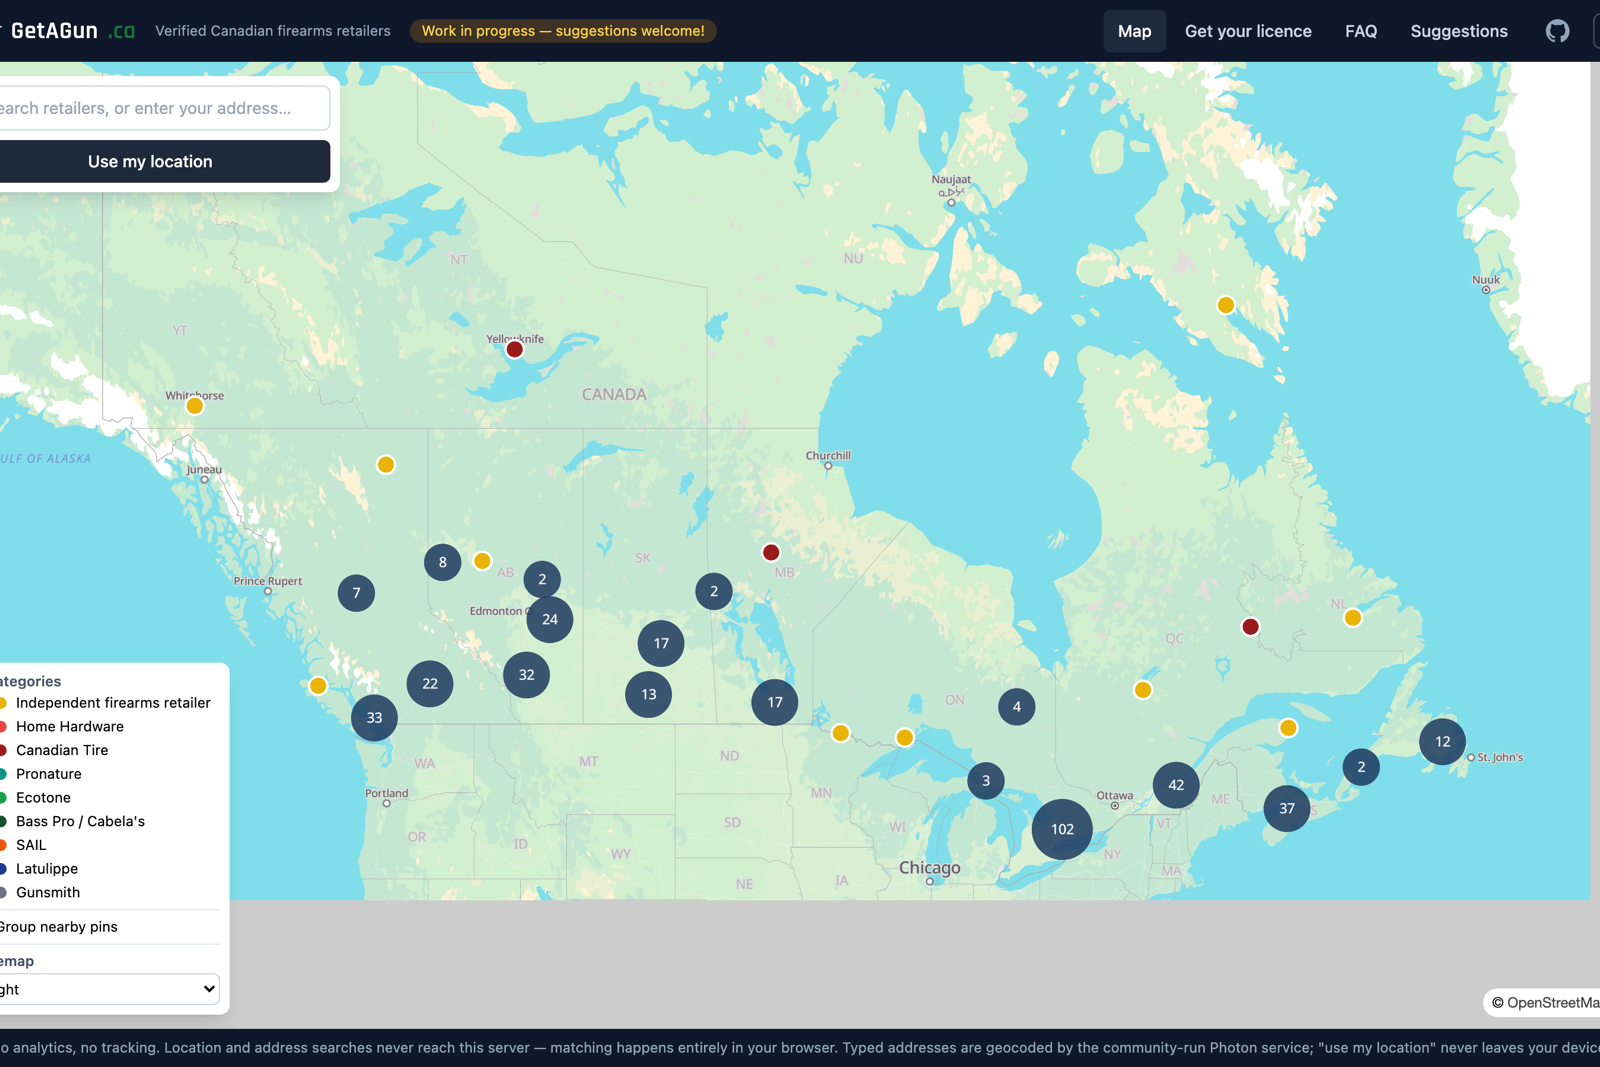Open Get your licence page
This screenshot has height=1067, width=1600.
click(x=1248, y=31)
